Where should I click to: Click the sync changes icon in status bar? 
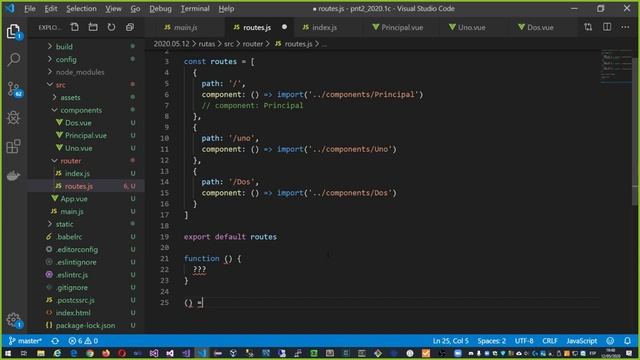click(55, 341)
